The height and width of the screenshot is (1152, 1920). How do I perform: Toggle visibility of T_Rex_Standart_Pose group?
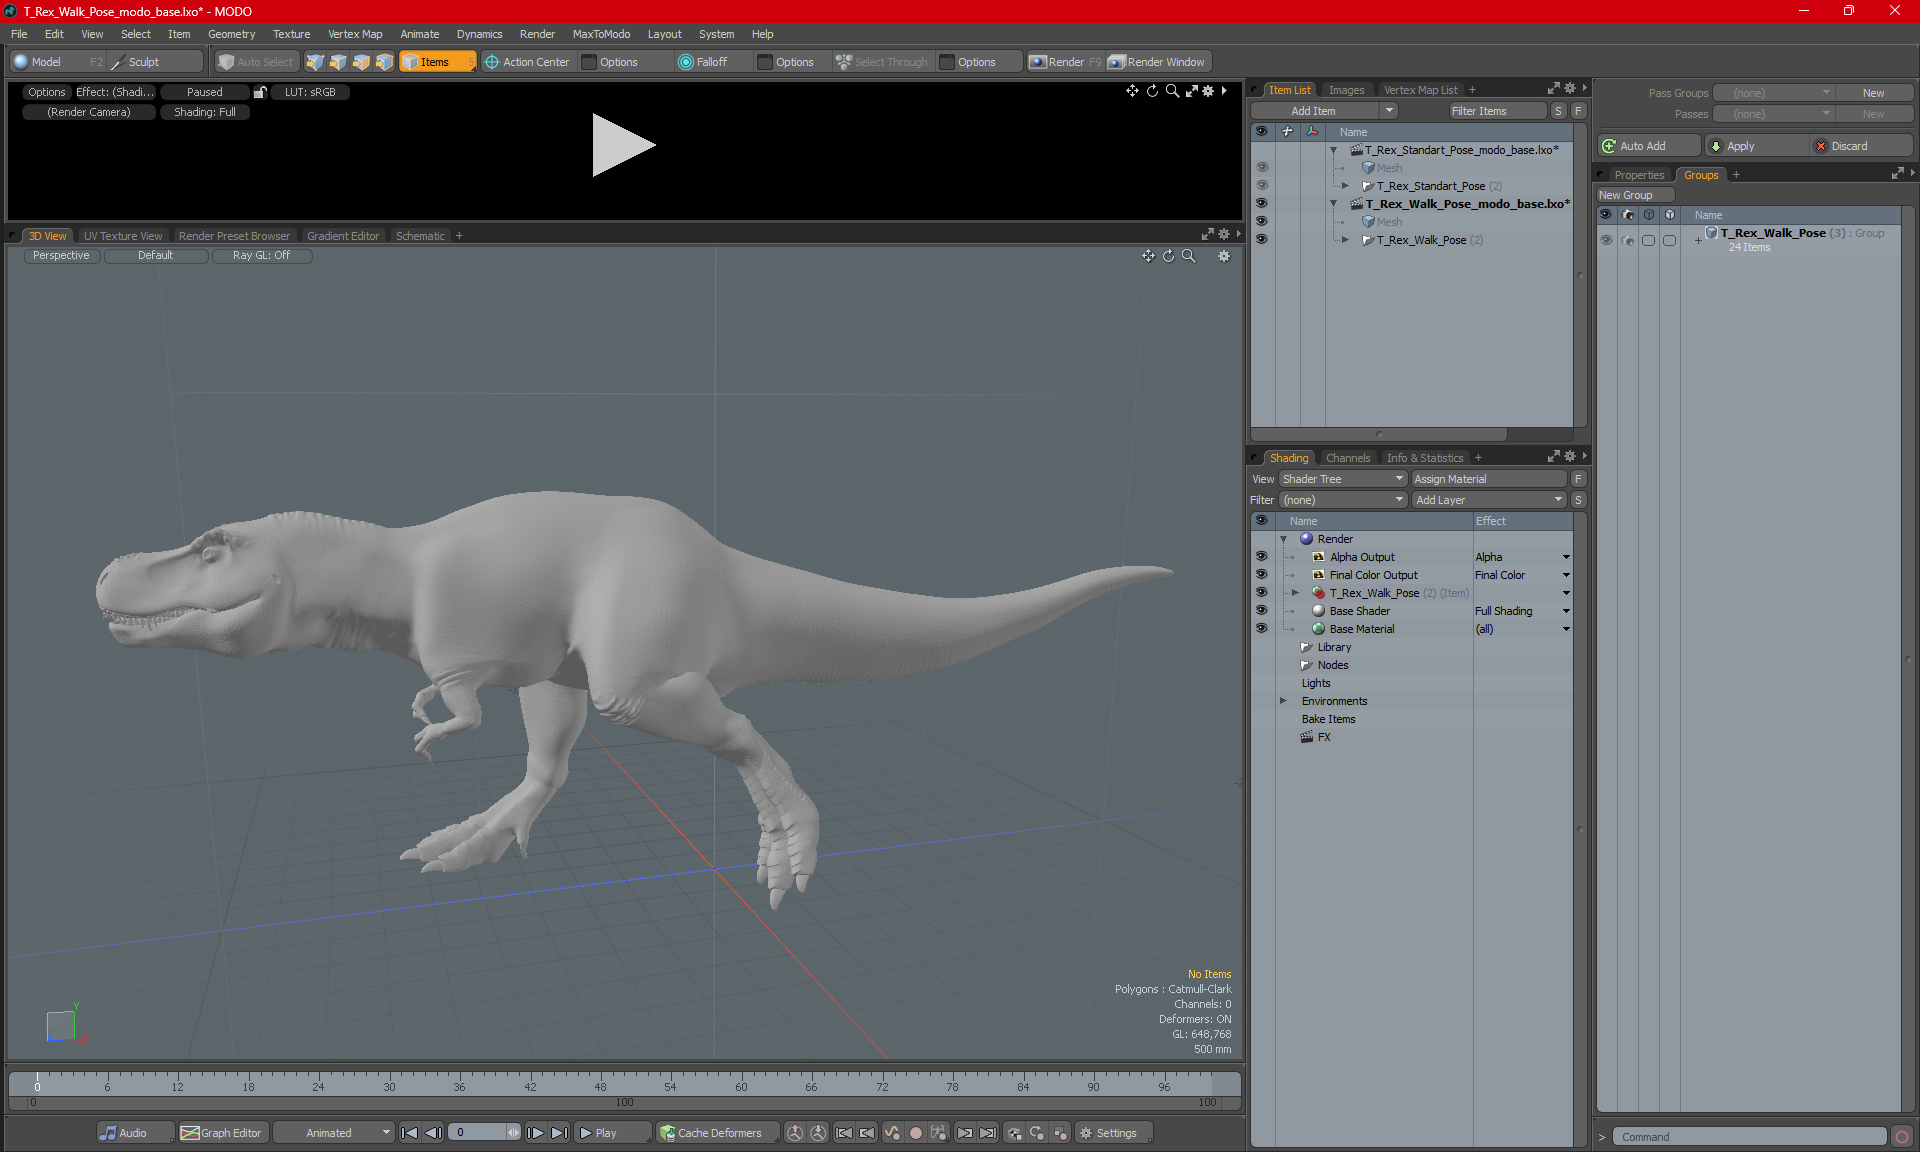point(1262,186)
